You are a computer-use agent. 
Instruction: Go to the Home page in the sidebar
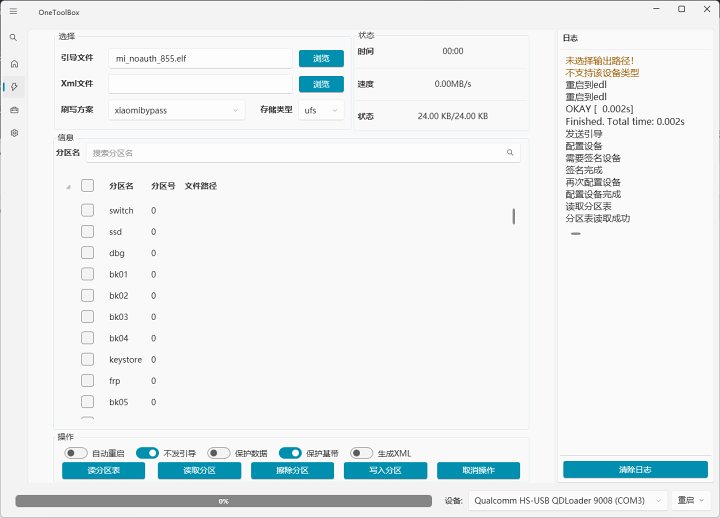click(x=14, y=63)
